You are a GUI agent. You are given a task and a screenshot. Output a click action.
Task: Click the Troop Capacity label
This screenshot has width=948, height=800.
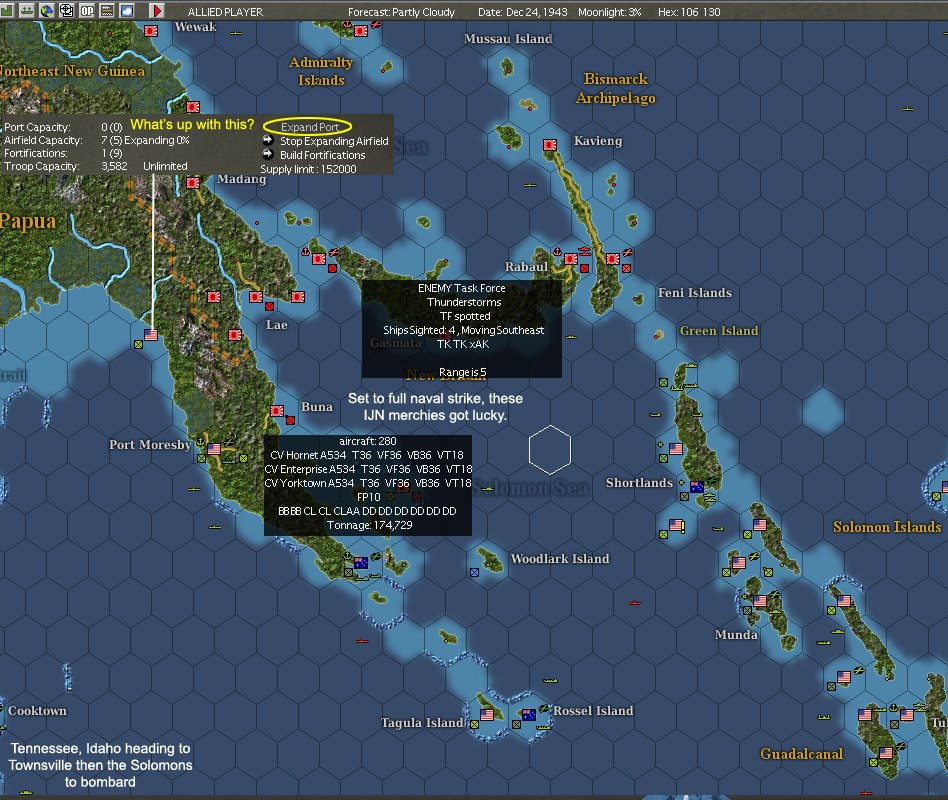[42, 166]
